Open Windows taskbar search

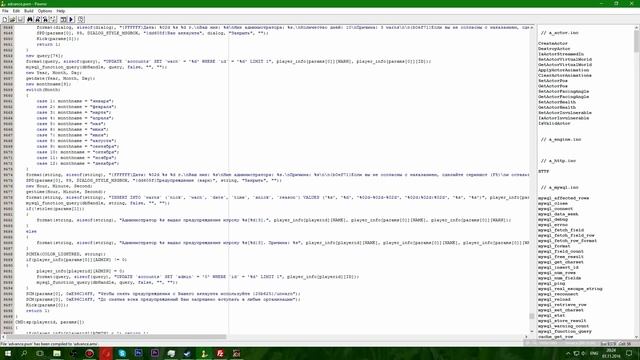(24, 353)
